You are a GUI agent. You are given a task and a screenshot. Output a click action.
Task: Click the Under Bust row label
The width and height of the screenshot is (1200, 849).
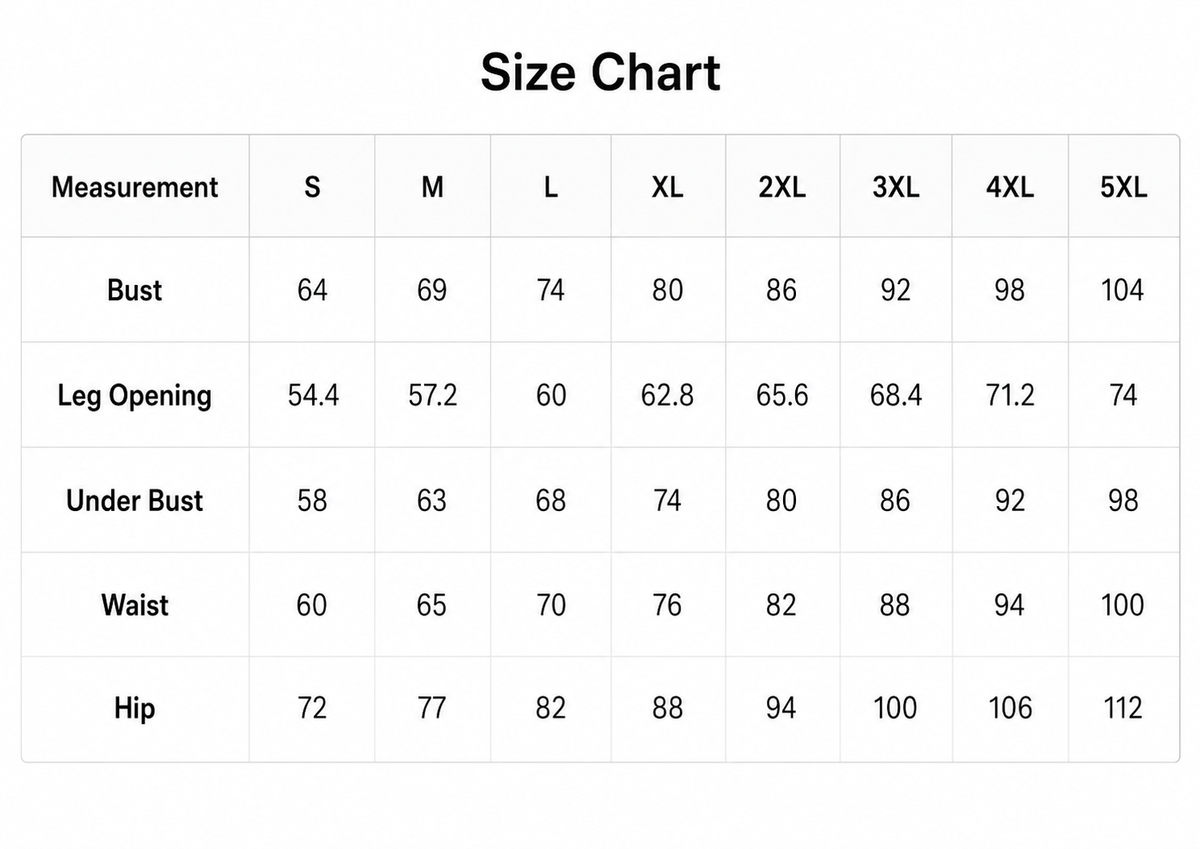(135, 500)
